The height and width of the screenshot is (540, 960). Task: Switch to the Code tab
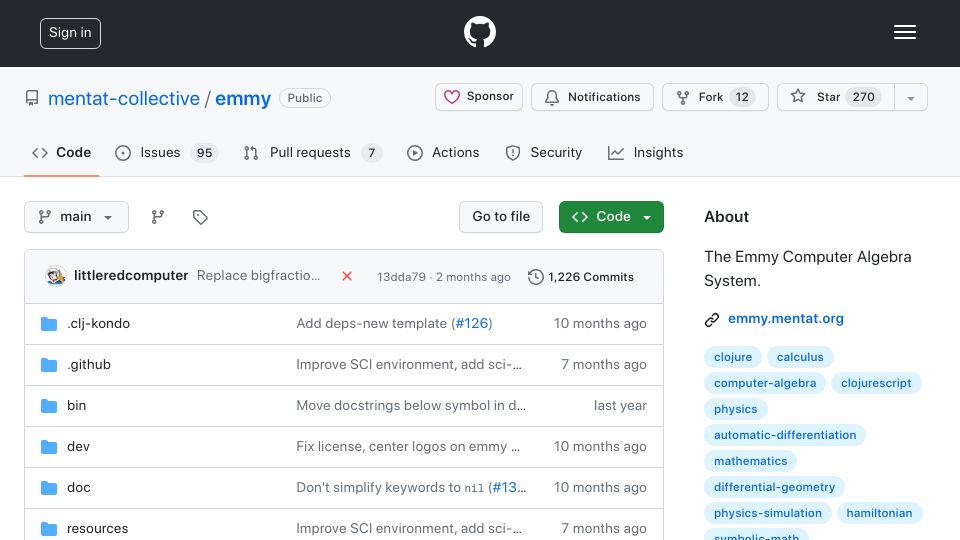61,152
